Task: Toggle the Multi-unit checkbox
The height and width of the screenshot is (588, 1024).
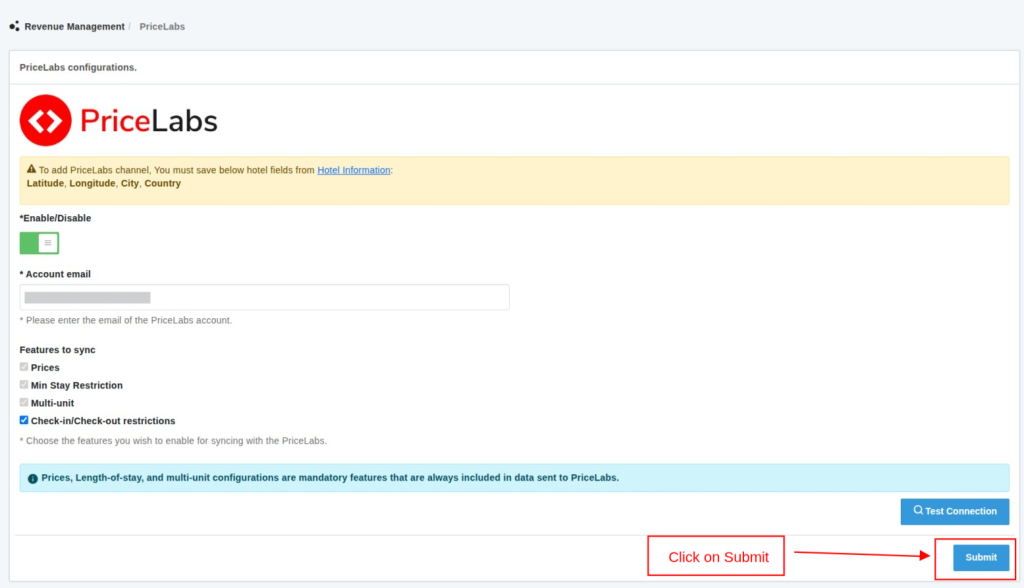Action: click(24, 403)
